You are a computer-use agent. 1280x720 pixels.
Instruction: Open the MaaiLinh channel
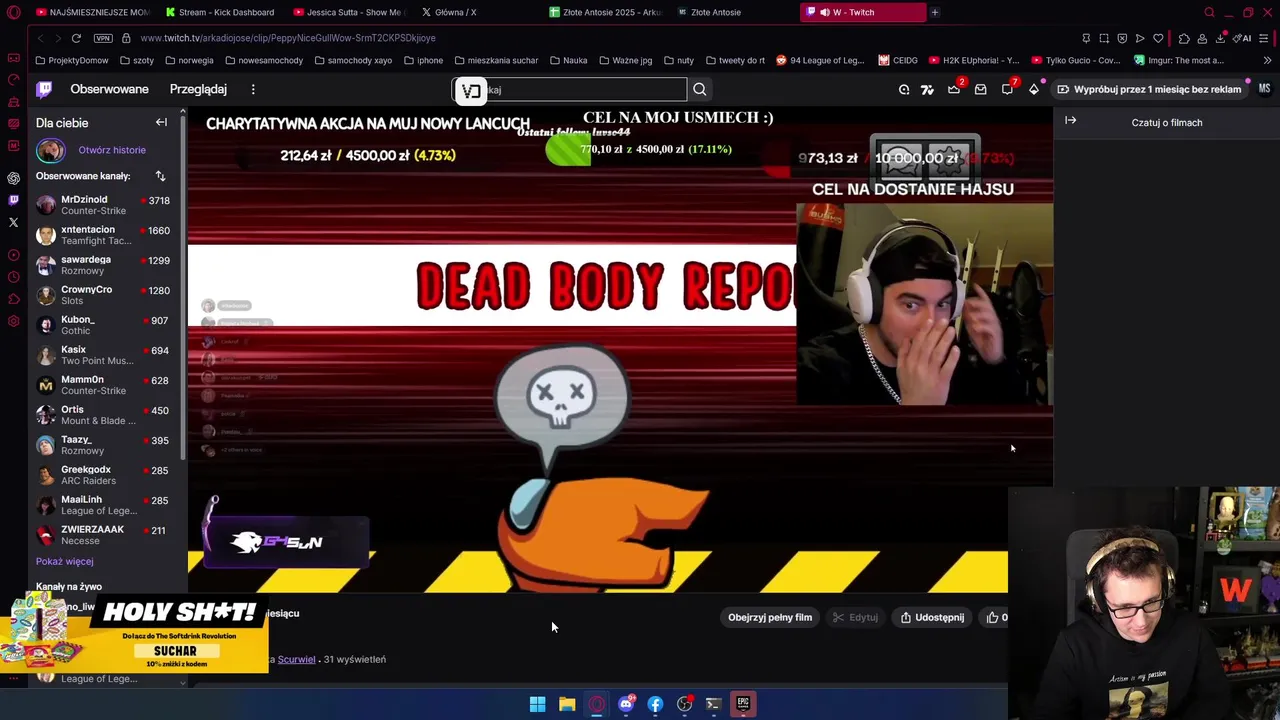103,505
